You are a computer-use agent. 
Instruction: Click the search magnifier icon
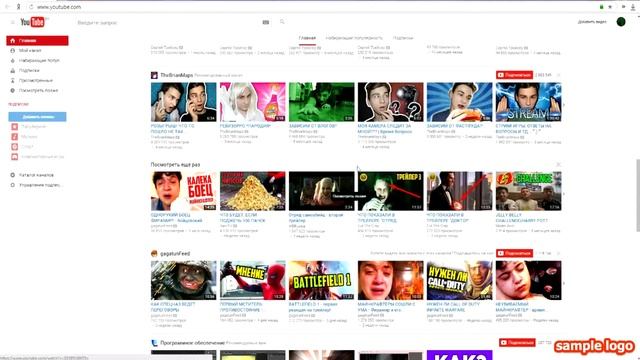(x=282, y=22)
